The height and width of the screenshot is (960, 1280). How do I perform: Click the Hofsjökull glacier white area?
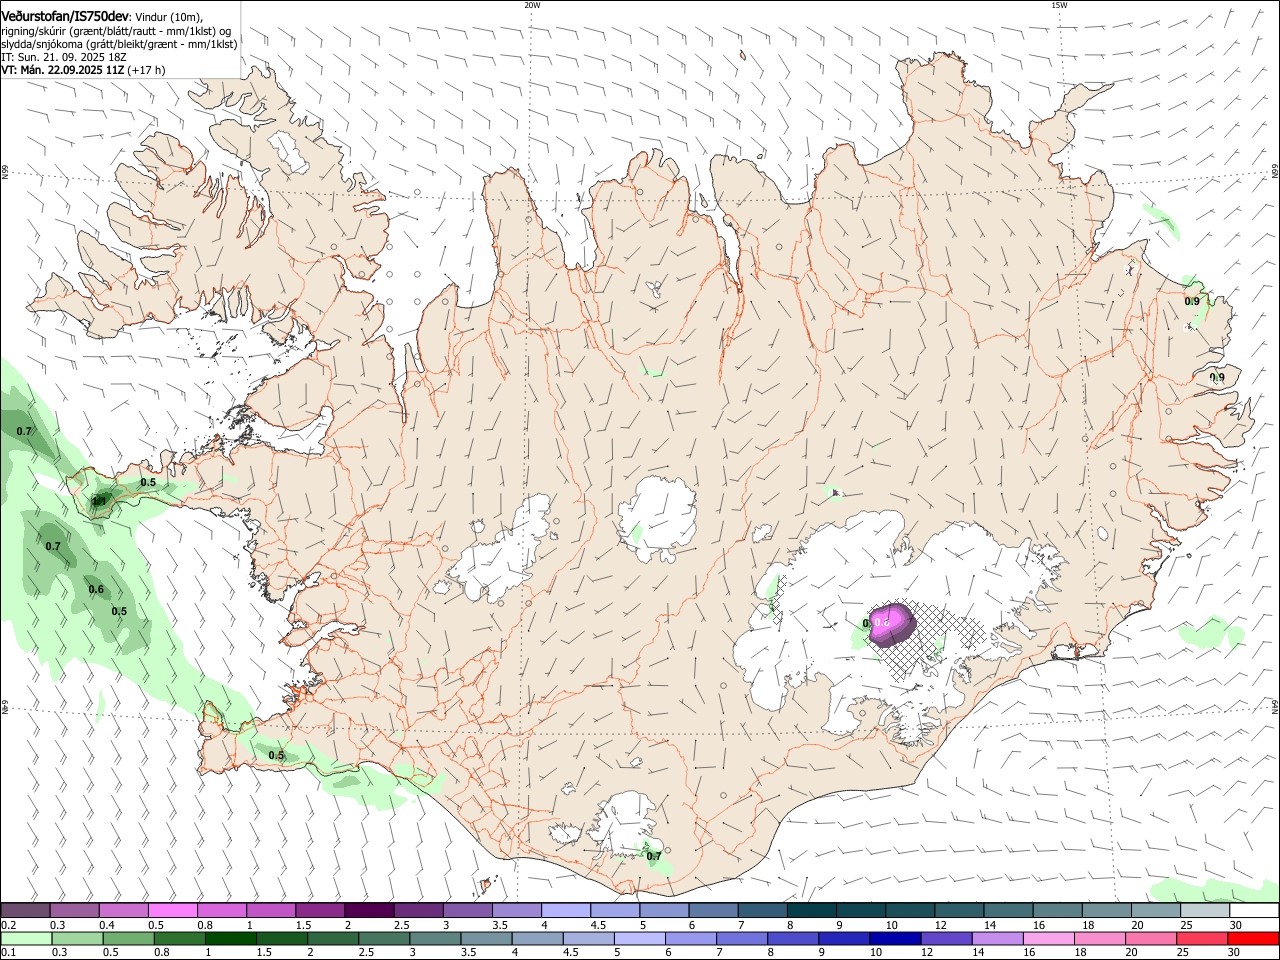click(x=660, y=518)
